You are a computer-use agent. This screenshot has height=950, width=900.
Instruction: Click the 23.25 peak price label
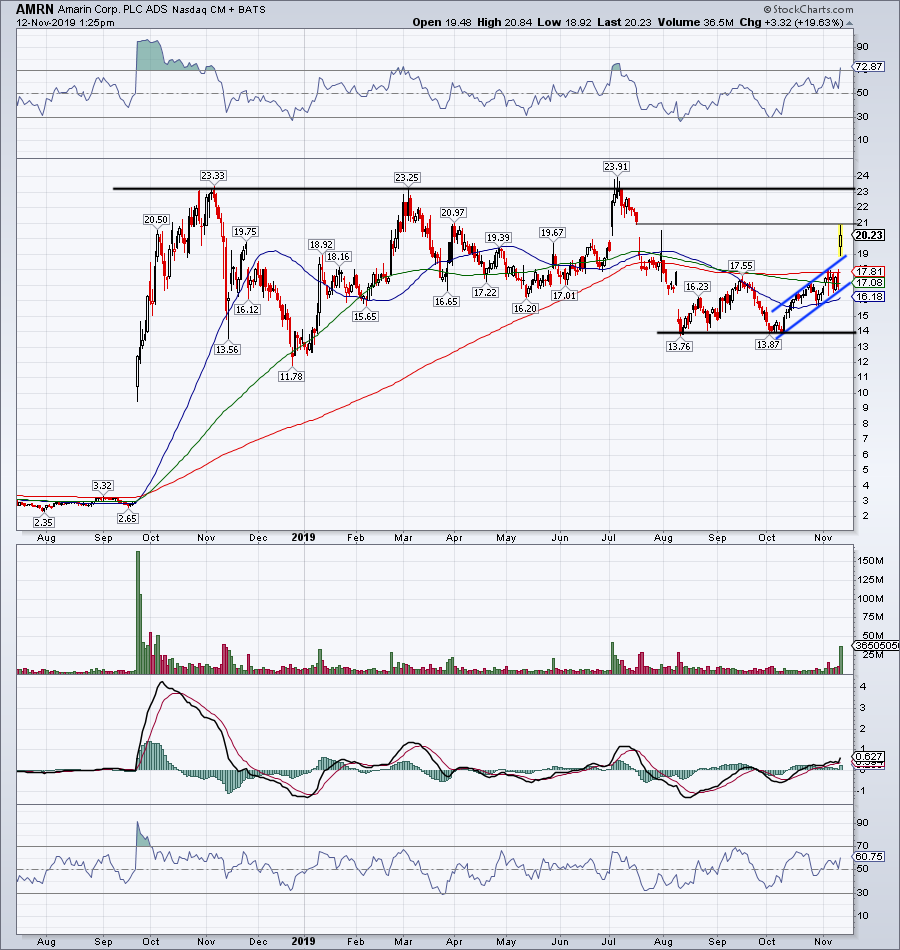click(407, 178)
